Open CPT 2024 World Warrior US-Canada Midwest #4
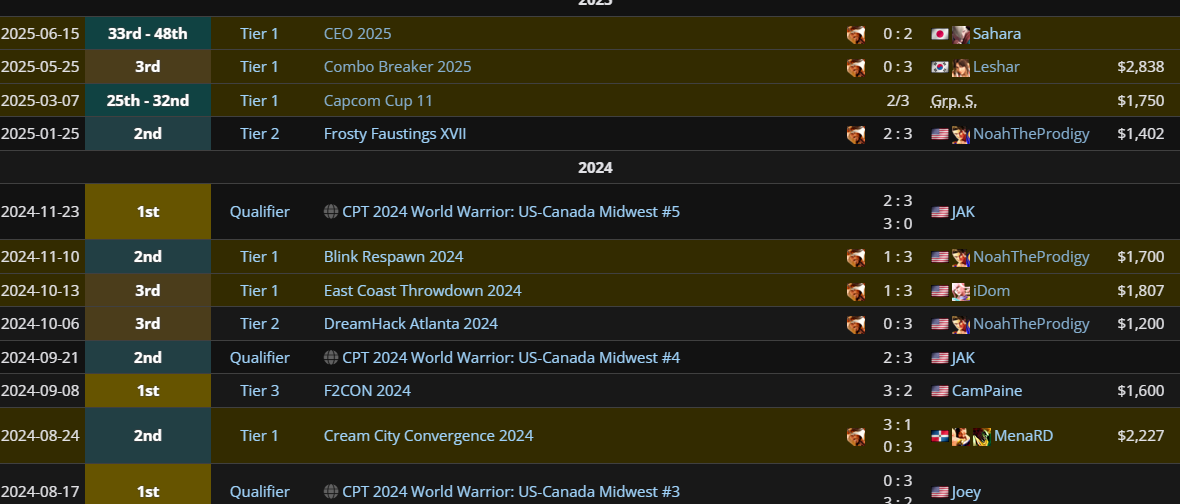This screenshot has width=1180, height=504. (x=511, y=357)
